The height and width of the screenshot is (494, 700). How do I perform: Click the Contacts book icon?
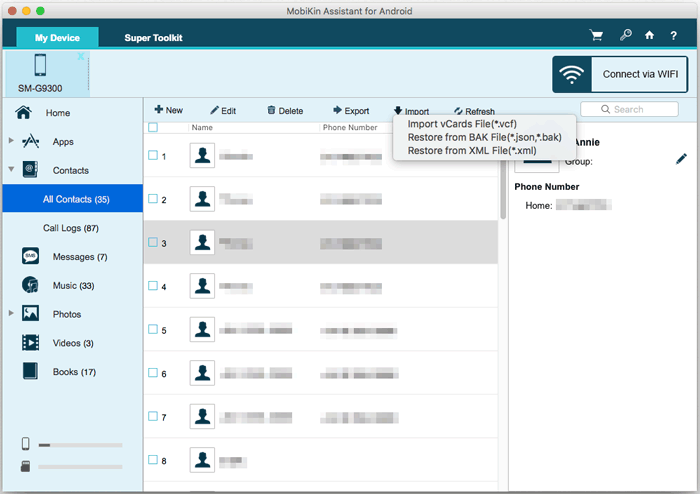pos(30,170)
